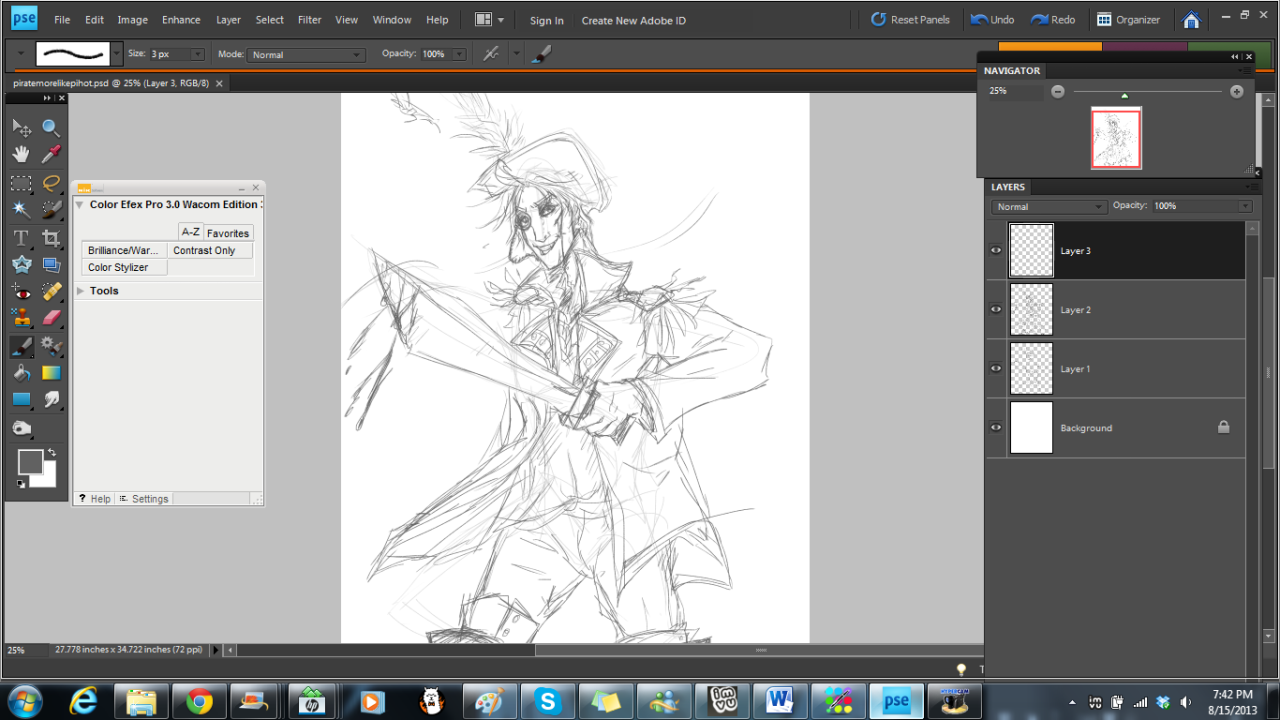This screenshot has width=1280, height=720.
Task: Open the workspace layout arrangement dropdown
Action: (489, 20)
